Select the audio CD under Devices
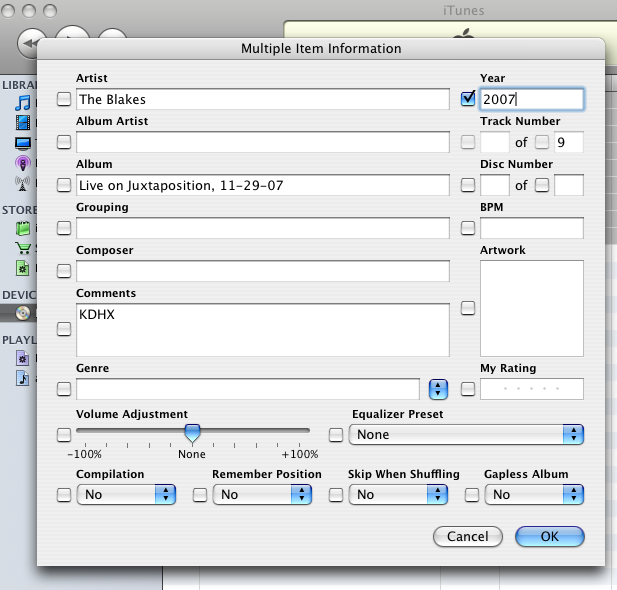 point(22,313)
